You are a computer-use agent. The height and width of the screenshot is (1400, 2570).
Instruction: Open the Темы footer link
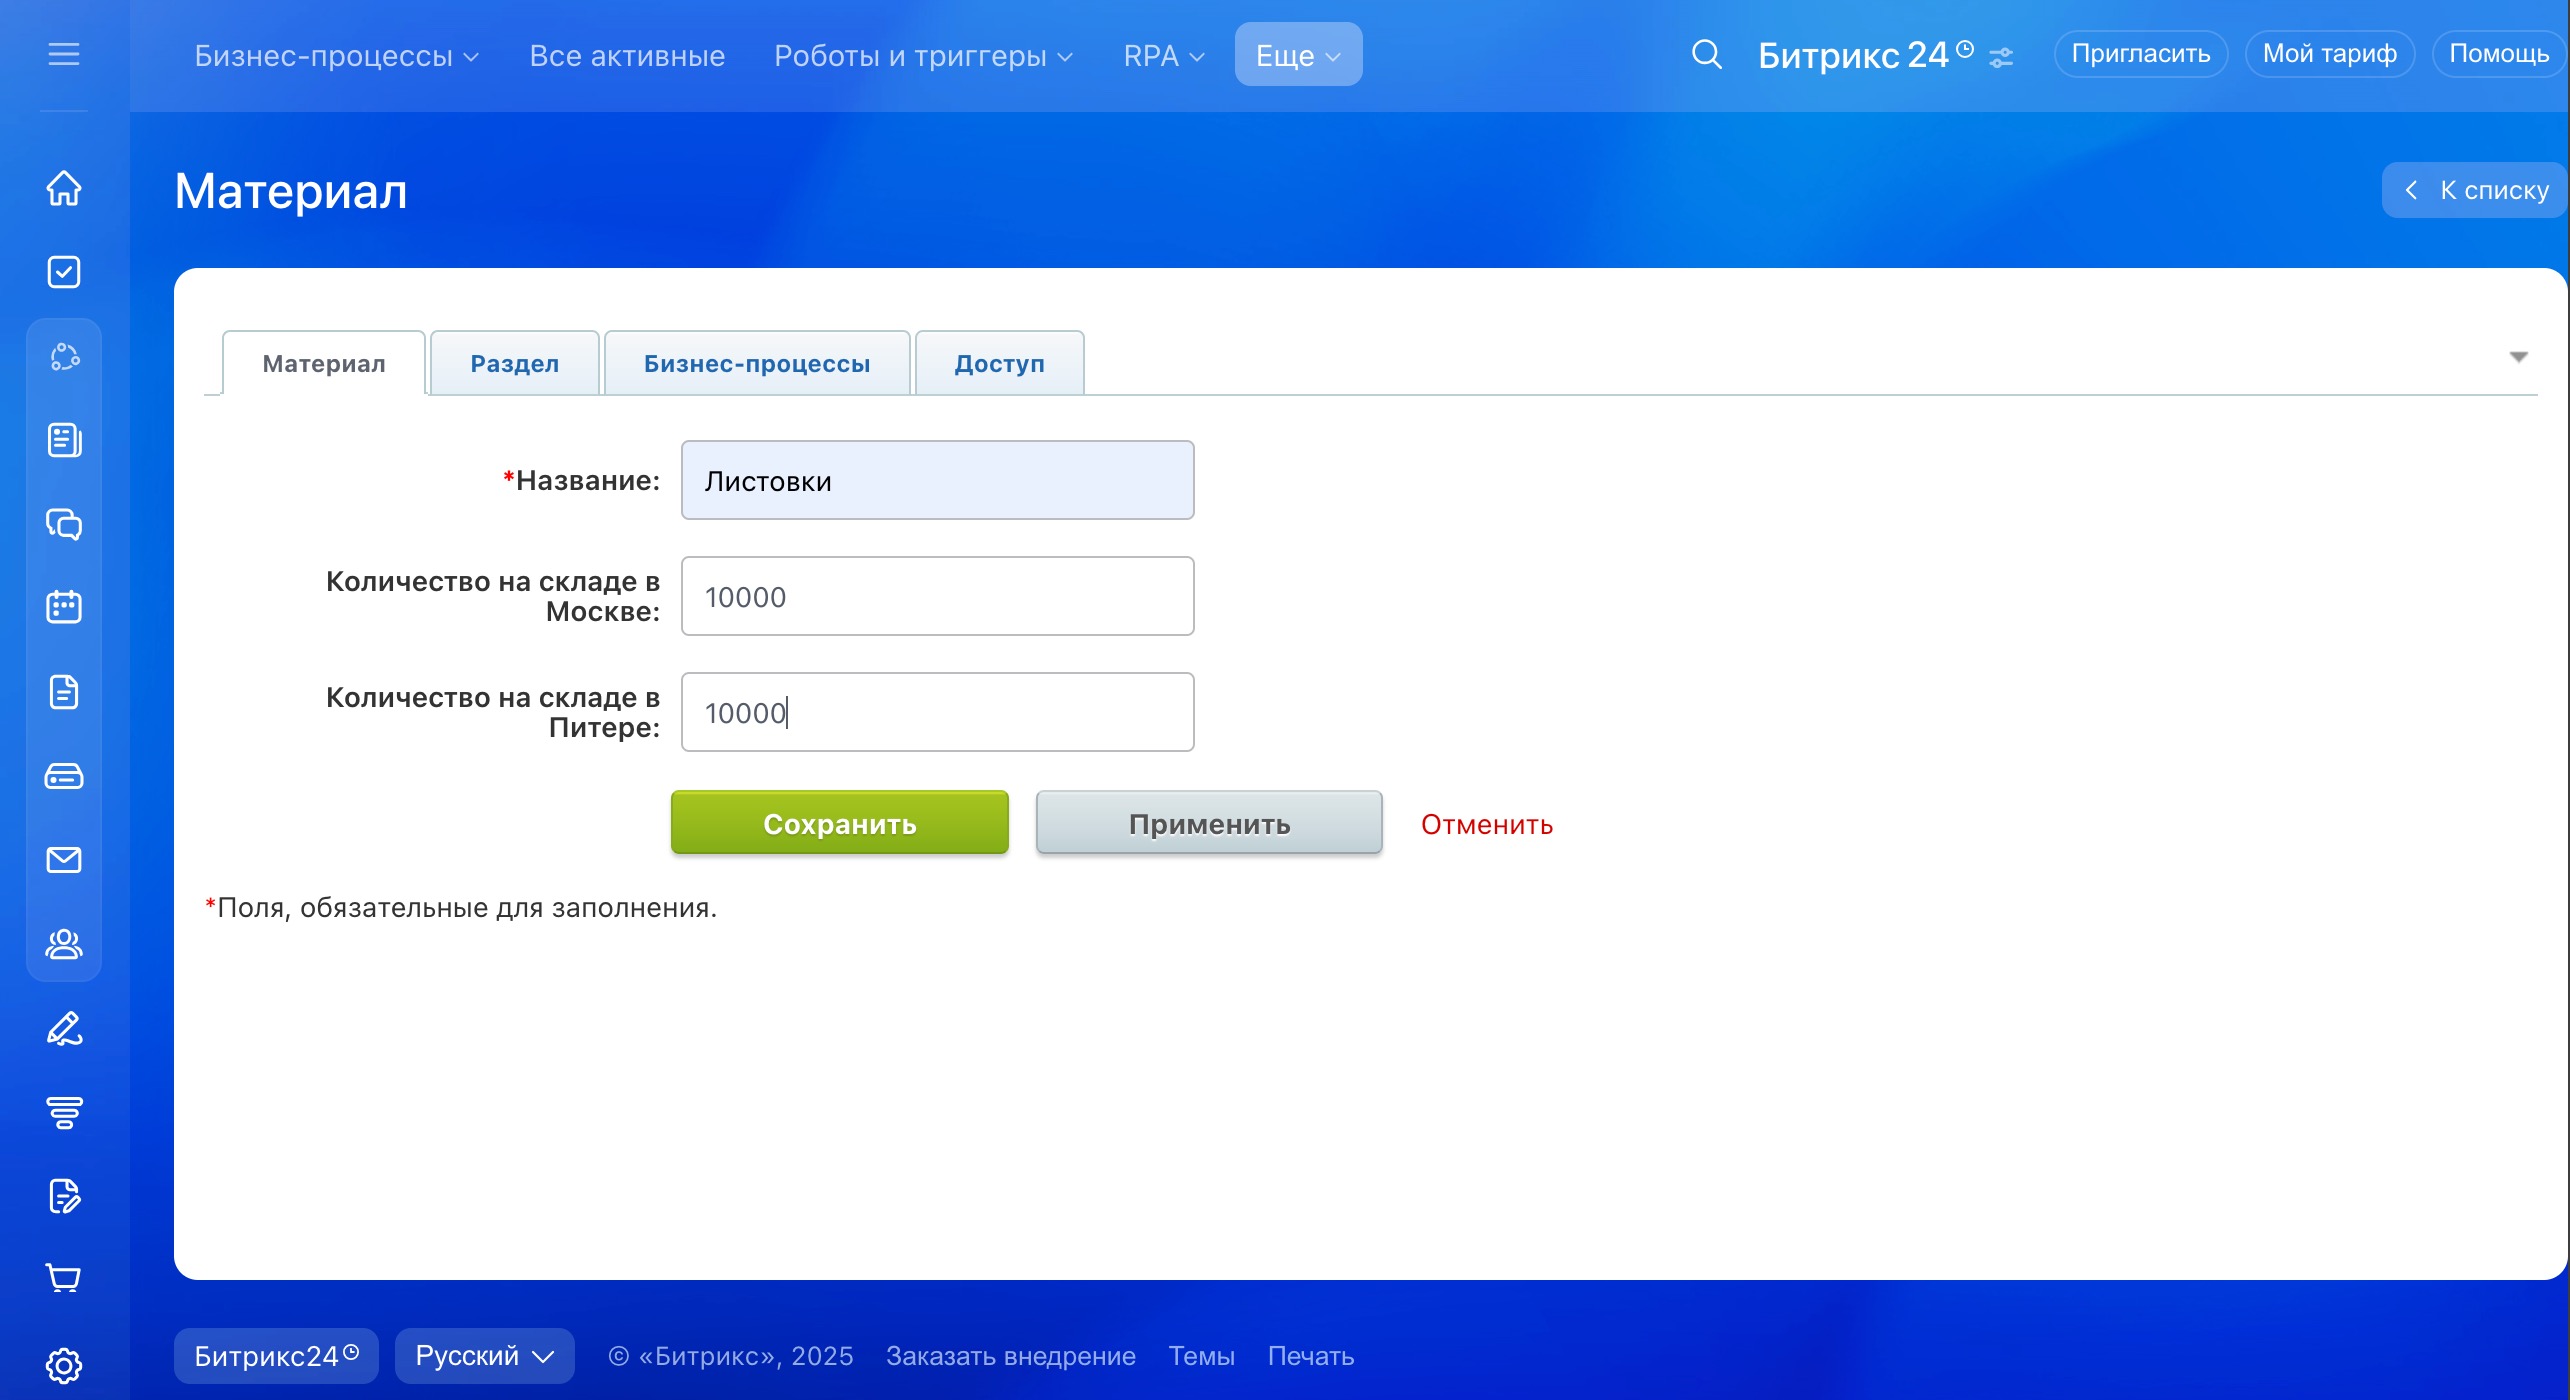[1202, 1356]
